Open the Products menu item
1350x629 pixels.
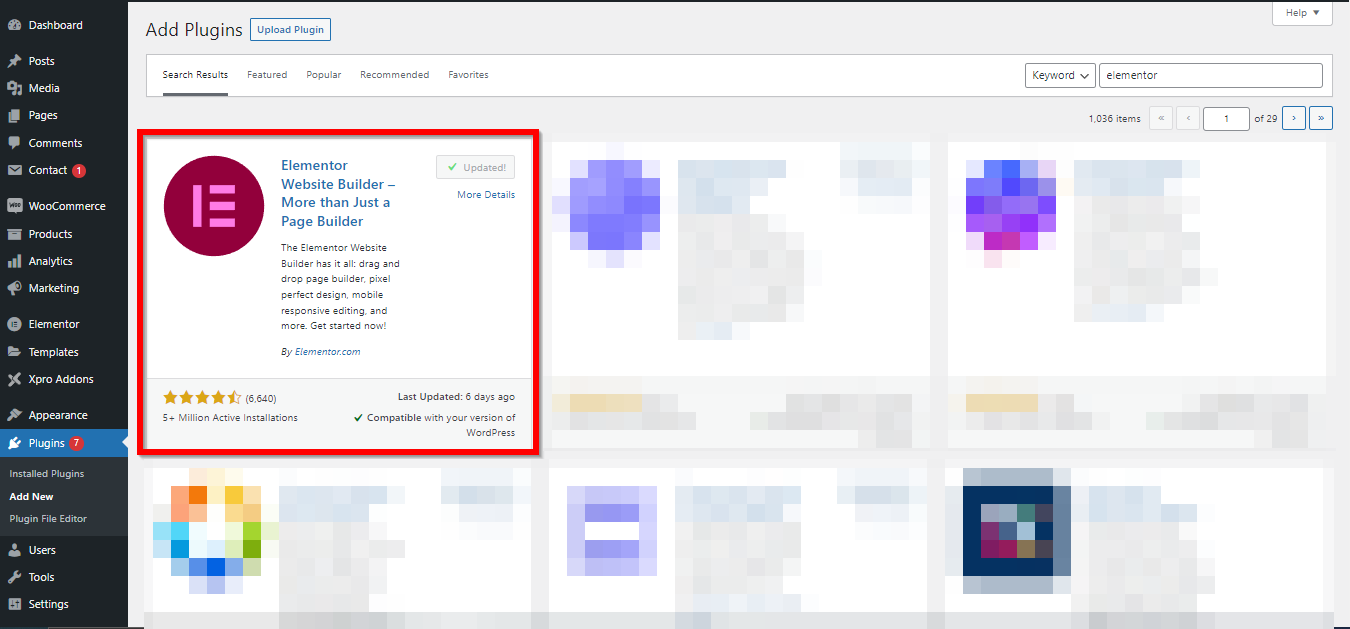(64, 234)
